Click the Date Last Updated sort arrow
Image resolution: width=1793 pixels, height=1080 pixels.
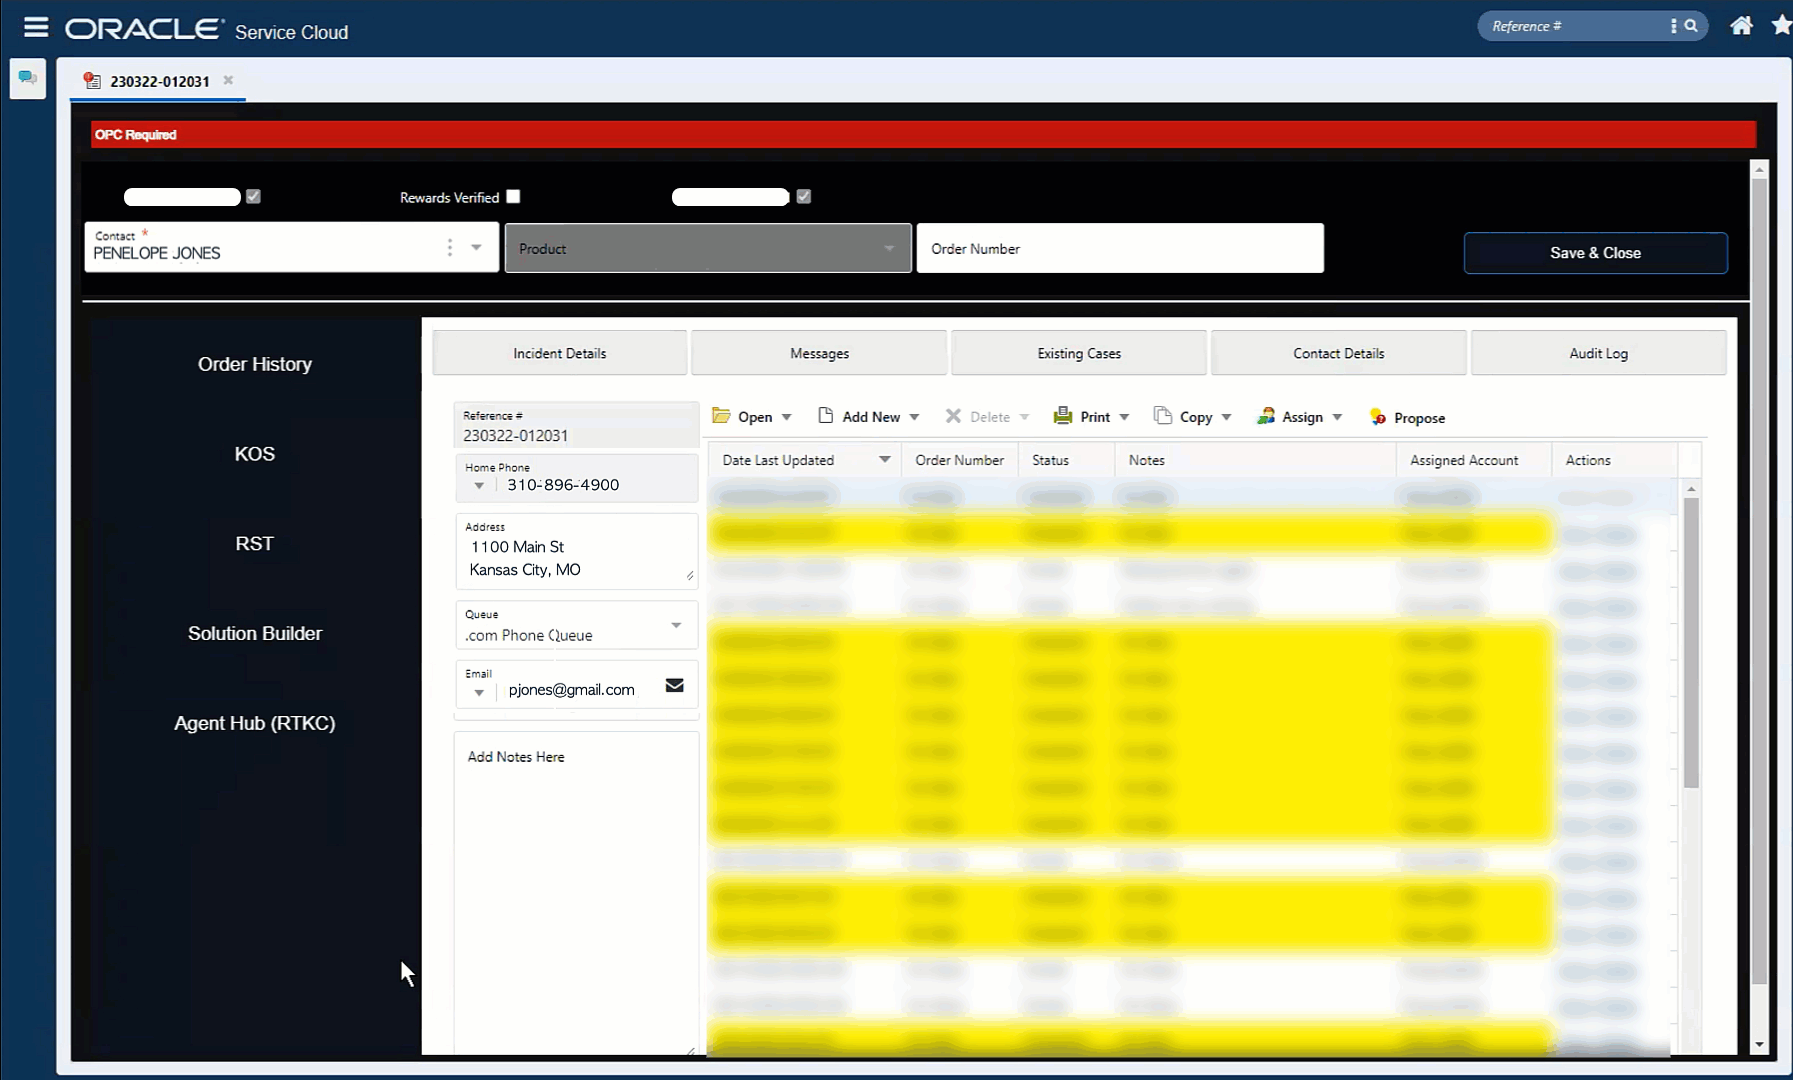click(884, 459)
